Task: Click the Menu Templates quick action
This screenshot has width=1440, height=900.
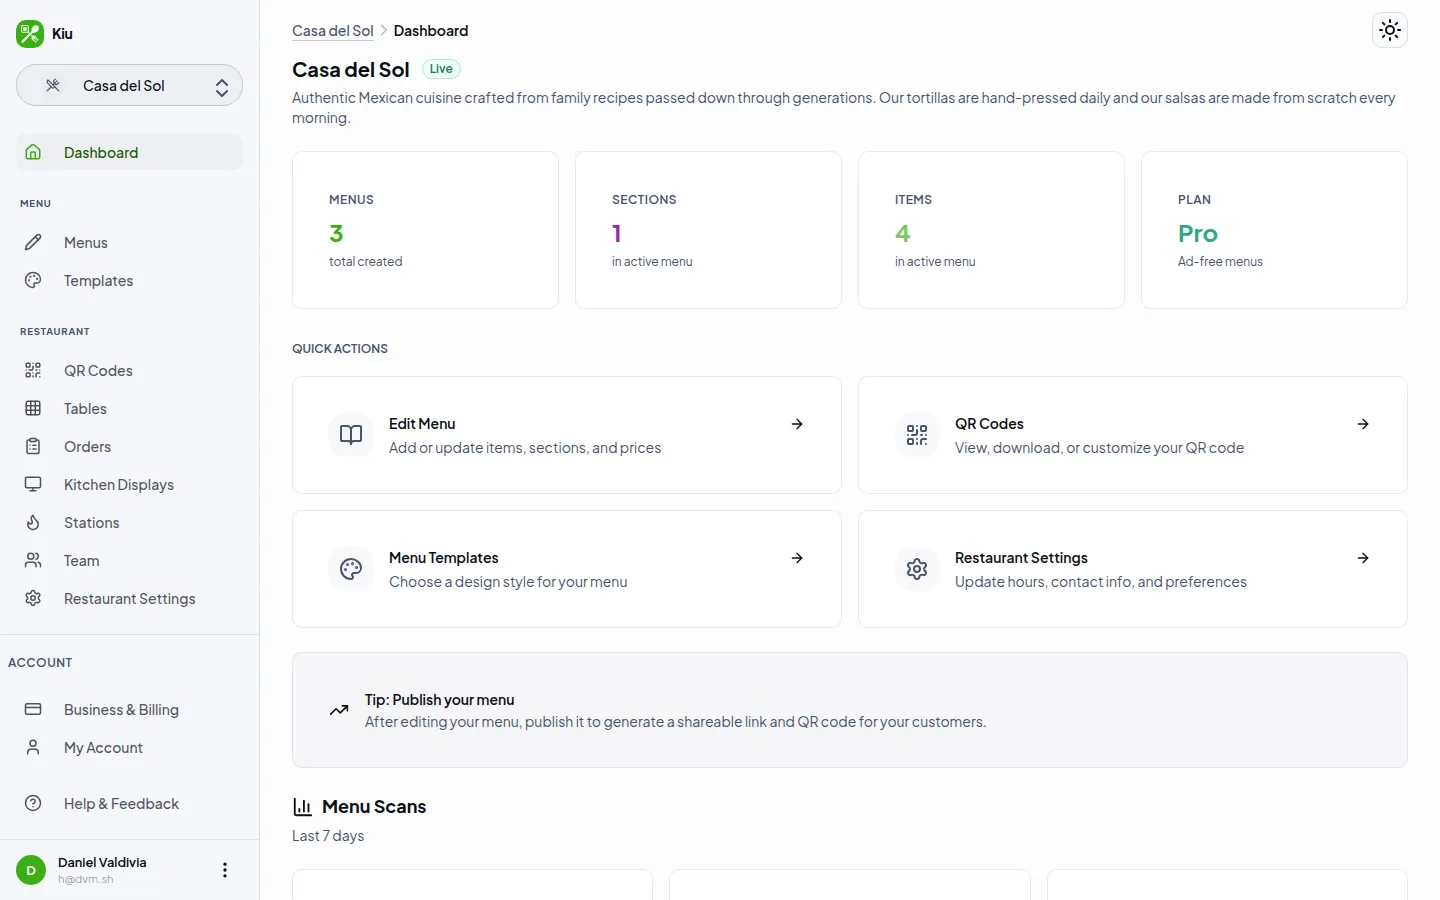Action: click(567, 569)
